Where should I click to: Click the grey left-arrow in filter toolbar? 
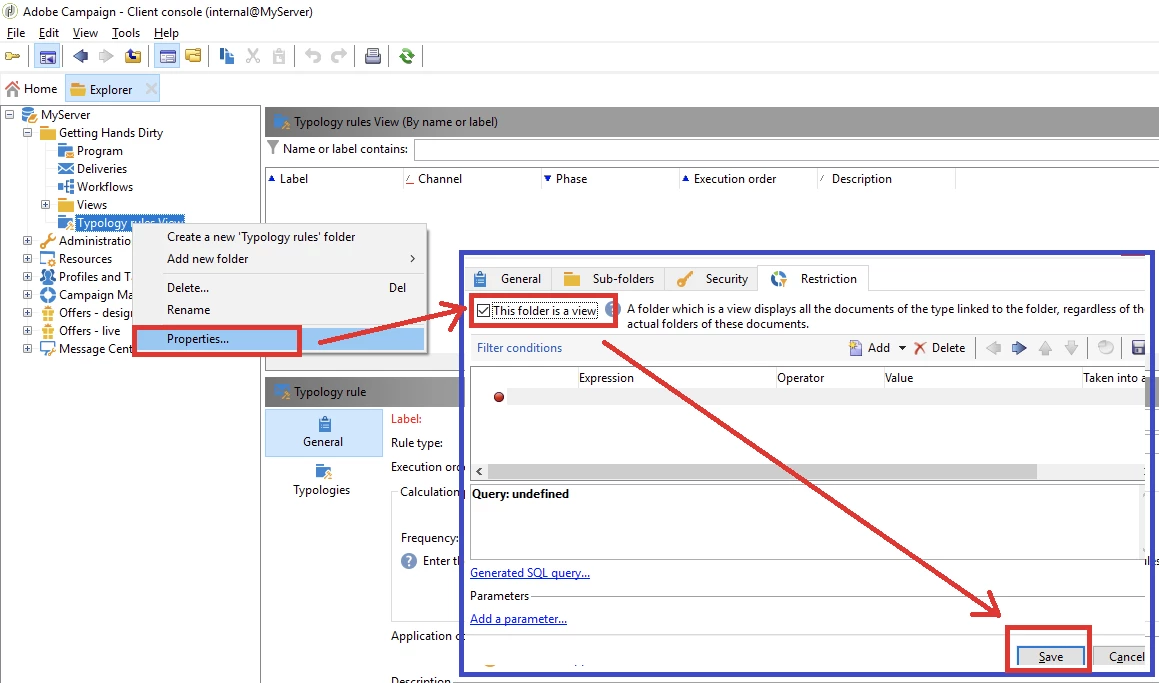tap(993, 347)
